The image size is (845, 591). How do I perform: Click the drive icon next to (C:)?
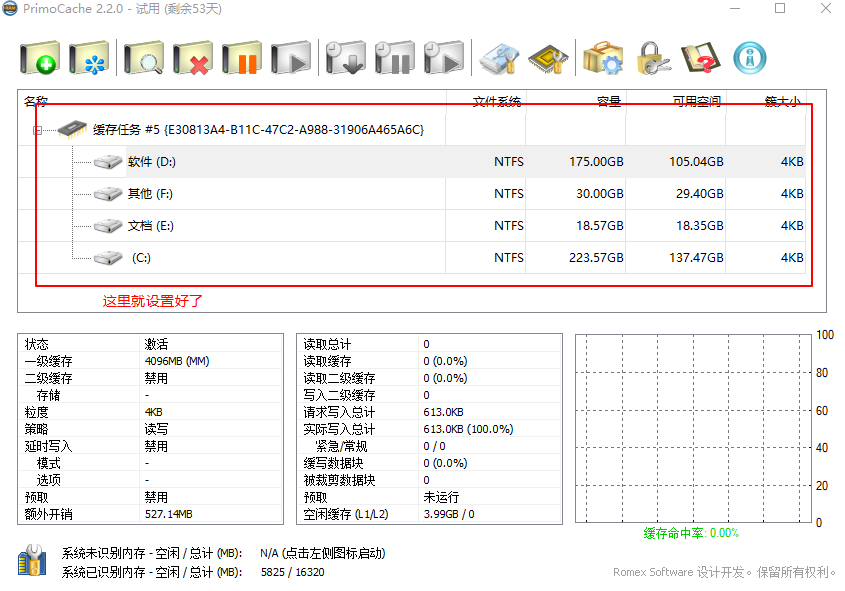tap(108, 258)
